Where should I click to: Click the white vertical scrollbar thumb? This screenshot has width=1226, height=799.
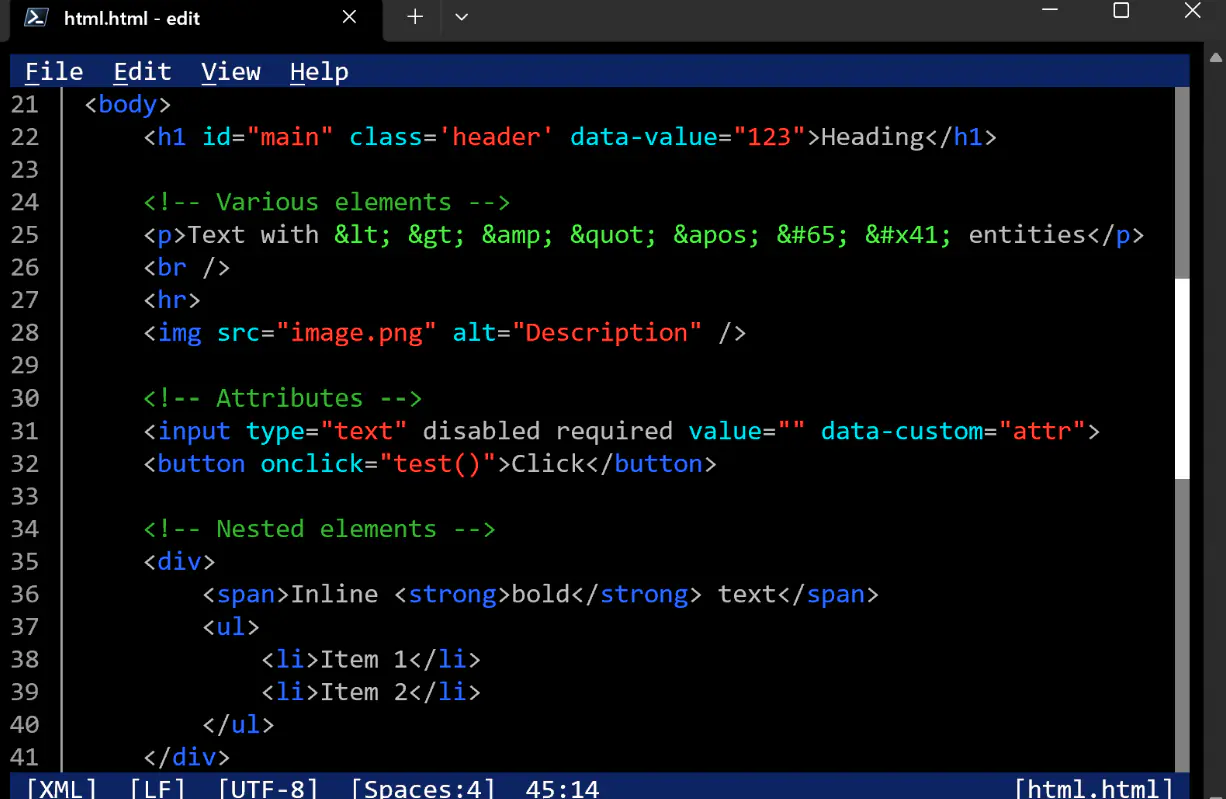point(1182,378)
